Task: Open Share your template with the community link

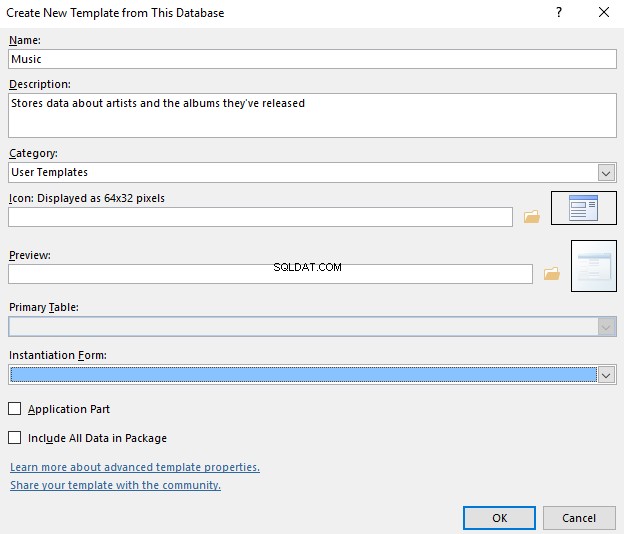Action: click(115, 485)
